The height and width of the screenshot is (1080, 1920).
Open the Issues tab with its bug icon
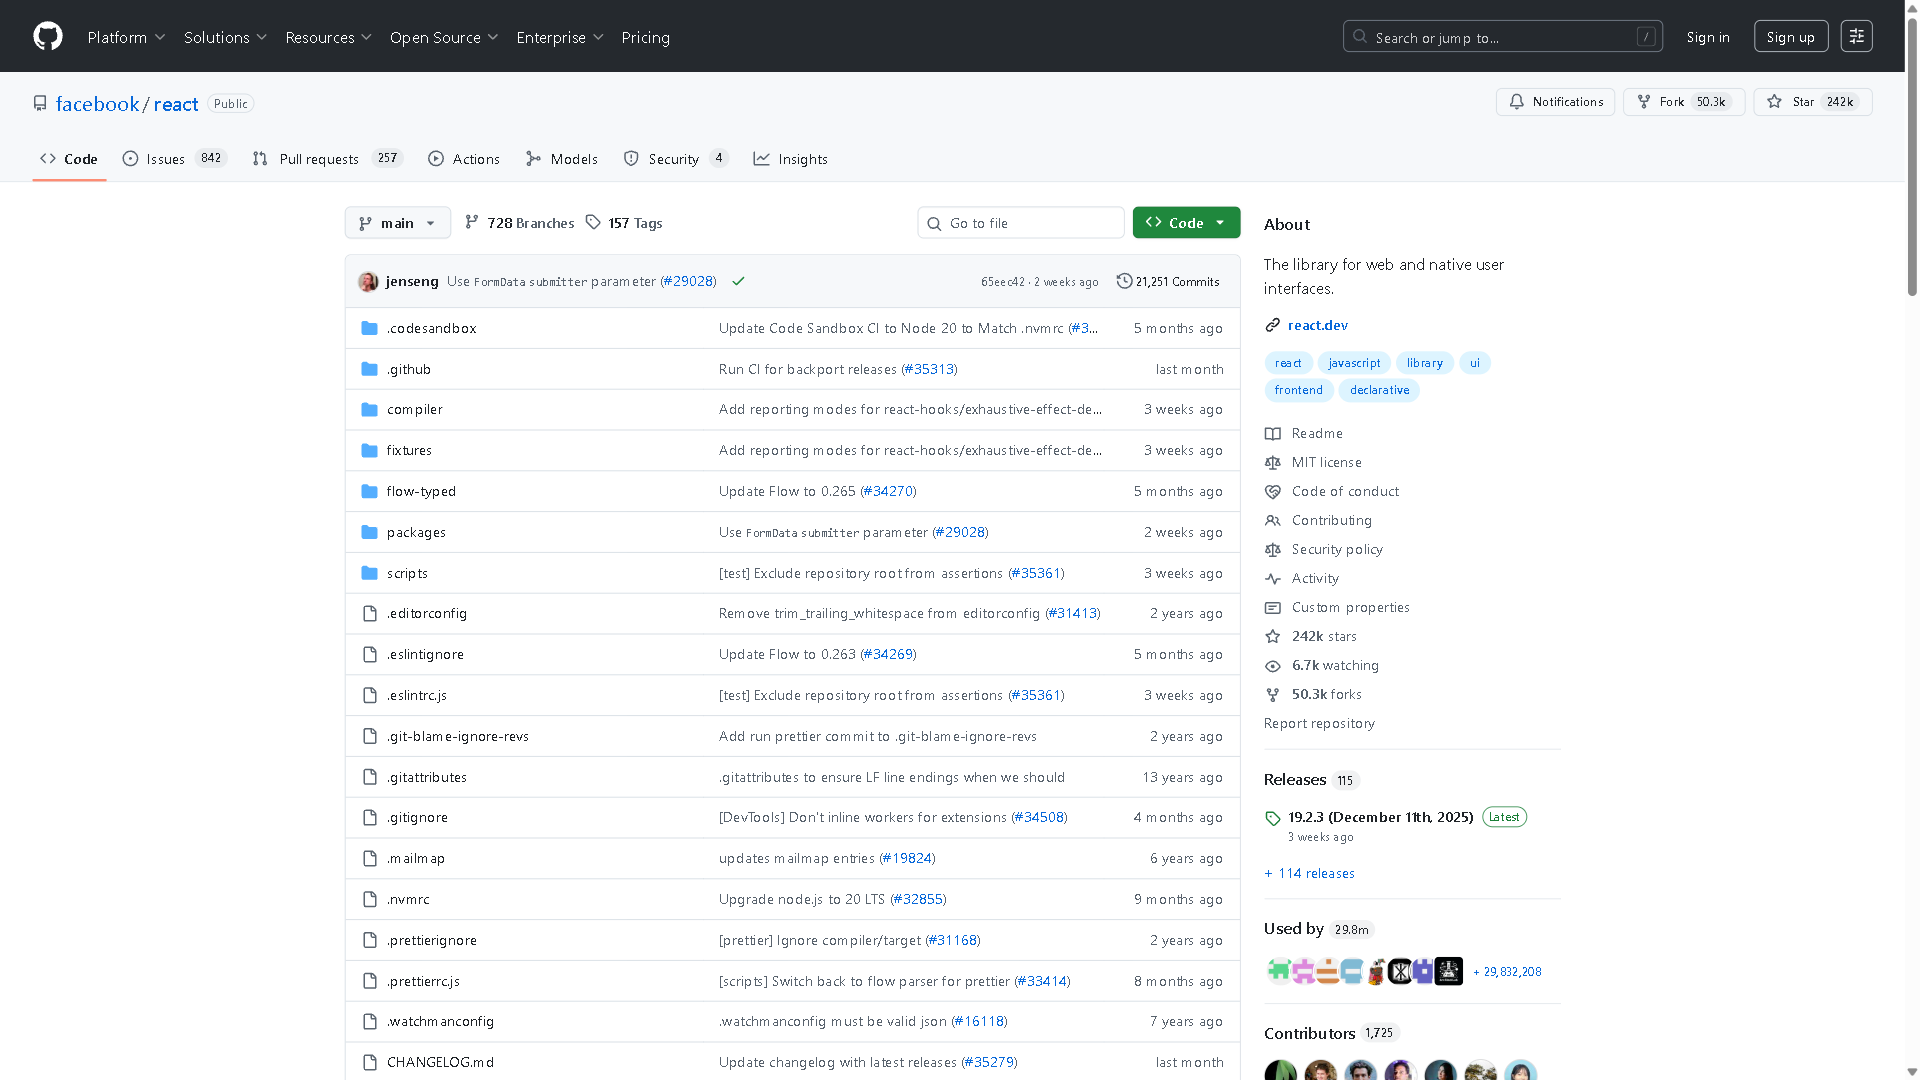click(x=131, y=158)
